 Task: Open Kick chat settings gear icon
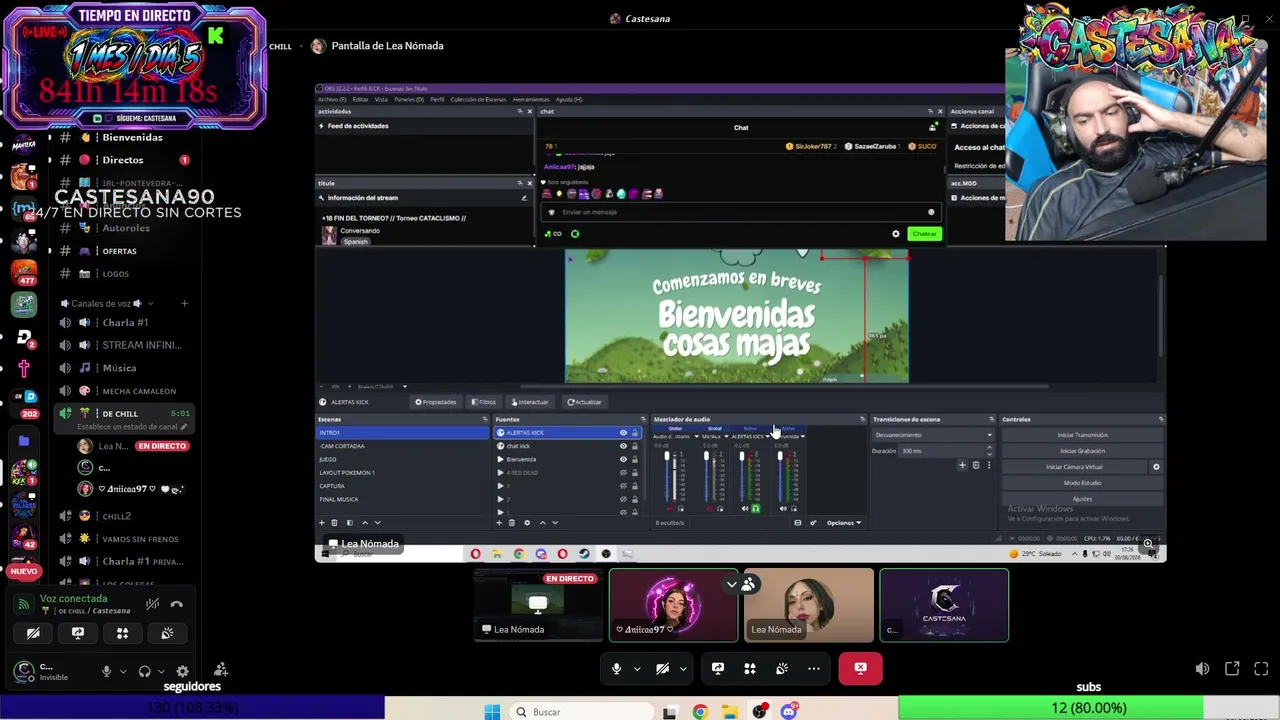(896, 234)
